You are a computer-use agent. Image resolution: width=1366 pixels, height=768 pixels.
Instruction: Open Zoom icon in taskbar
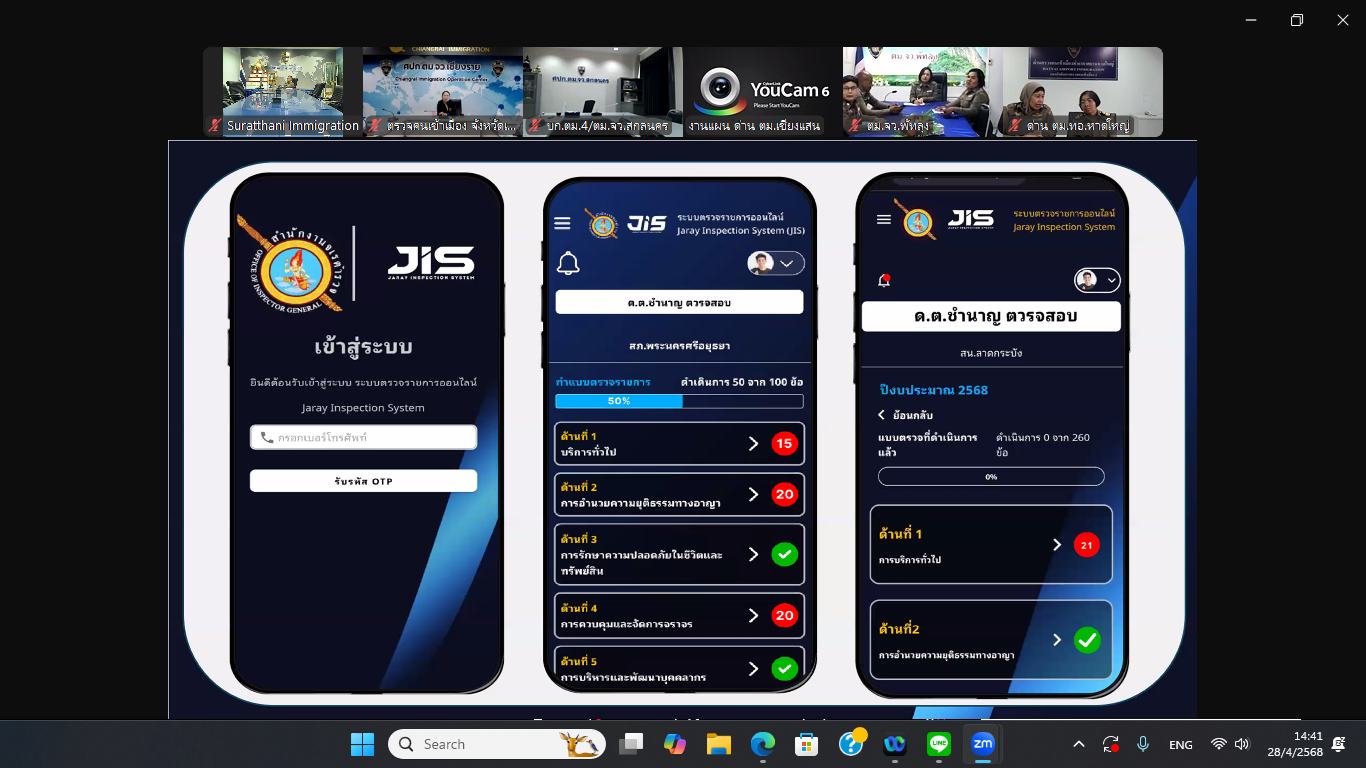tap(983, 744)
